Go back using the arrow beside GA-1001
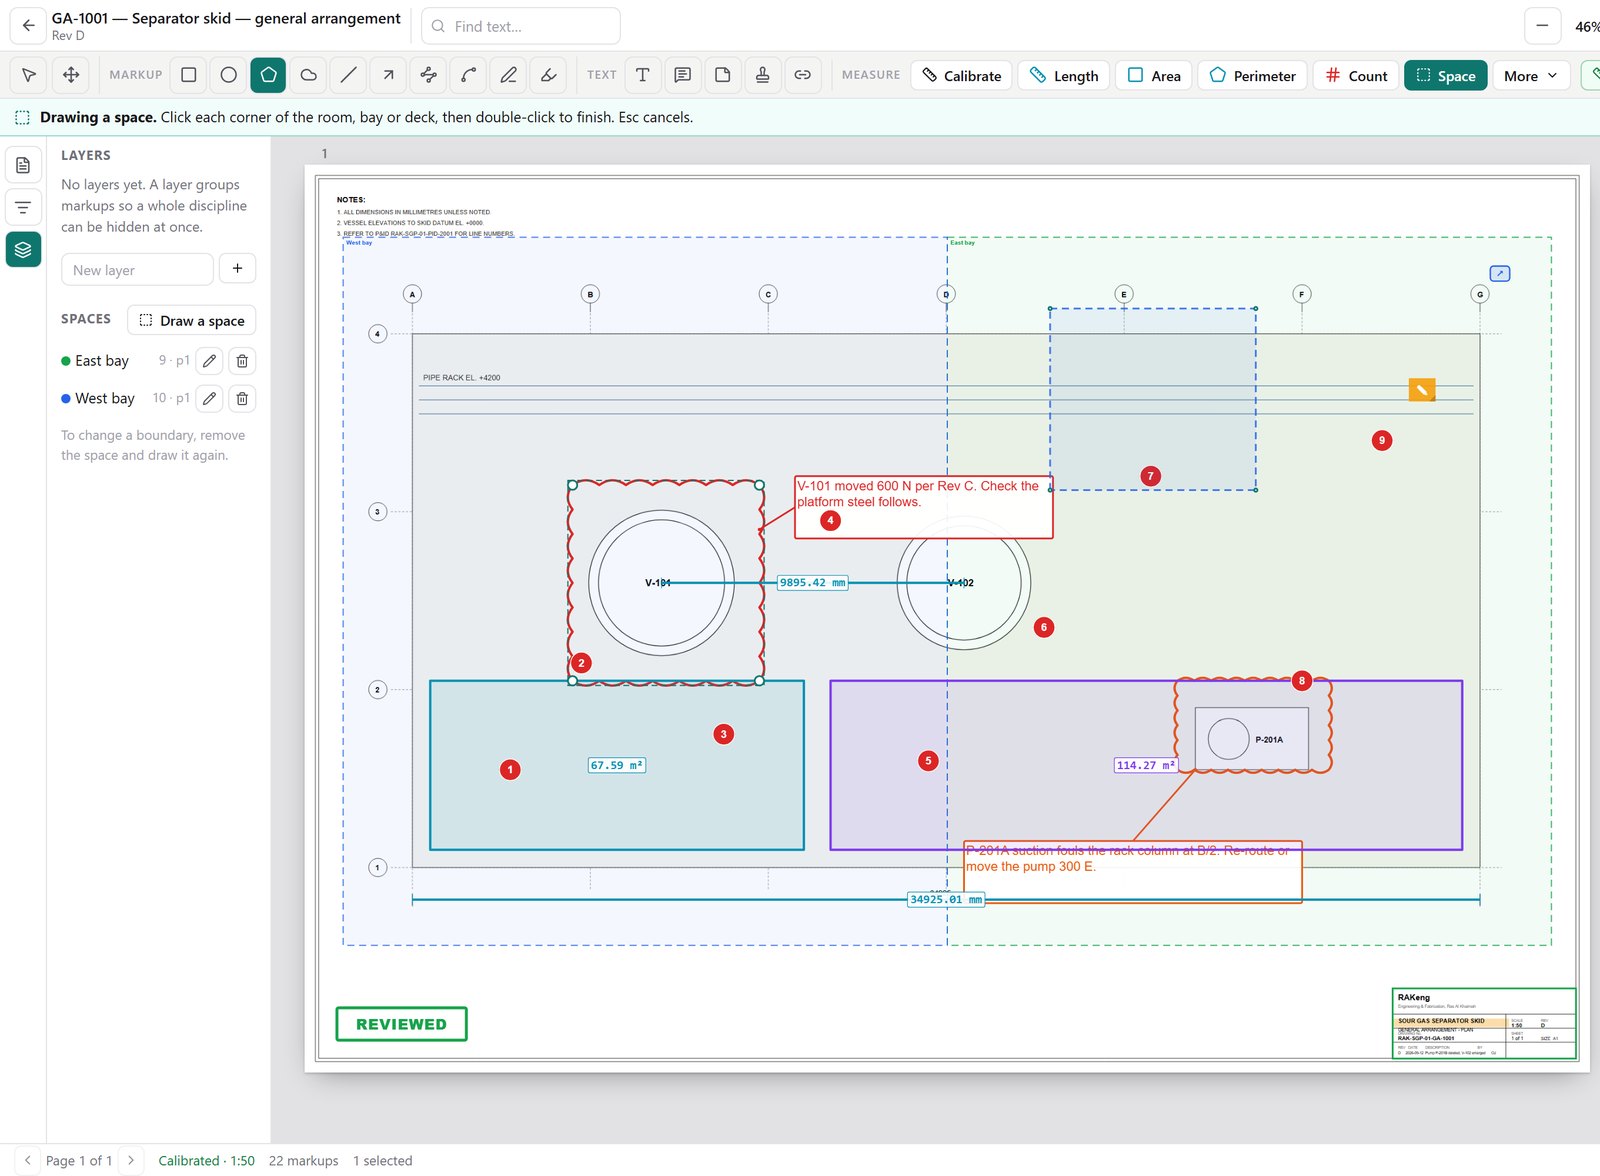1600x1176 pixels. [28, 26]
